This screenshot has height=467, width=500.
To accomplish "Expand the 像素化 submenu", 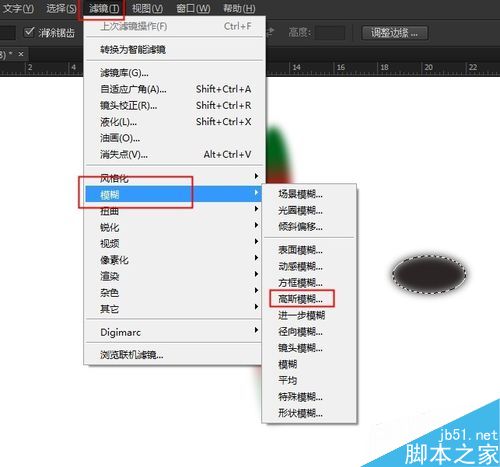I will (x=174, y=260).
